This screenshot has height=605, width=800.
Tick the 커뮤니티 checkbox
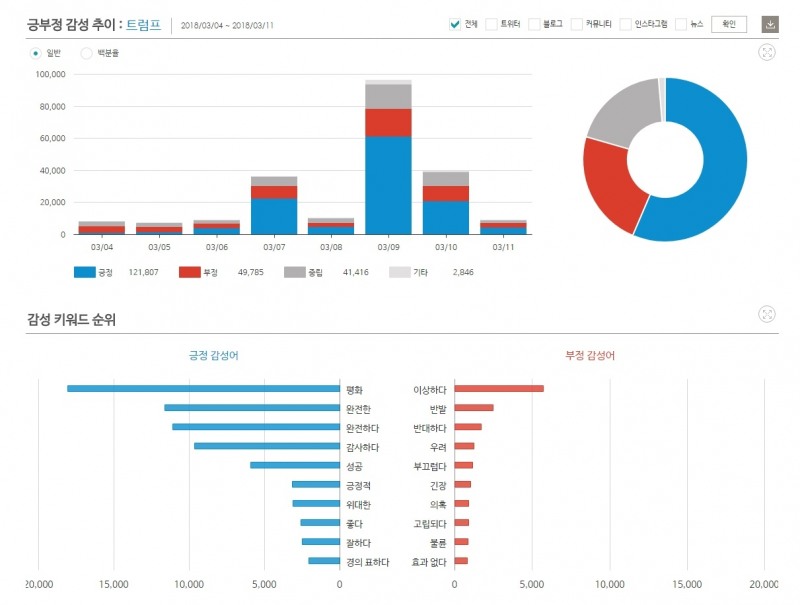pyautogui.click(x=577, y=24)
